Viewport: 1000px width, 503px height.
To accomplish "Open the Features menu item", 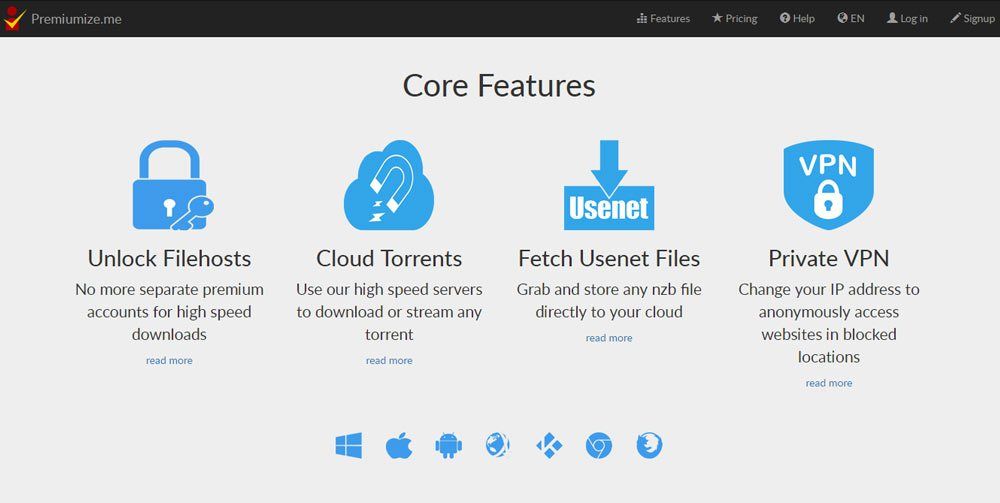I will tap(663, 18).
